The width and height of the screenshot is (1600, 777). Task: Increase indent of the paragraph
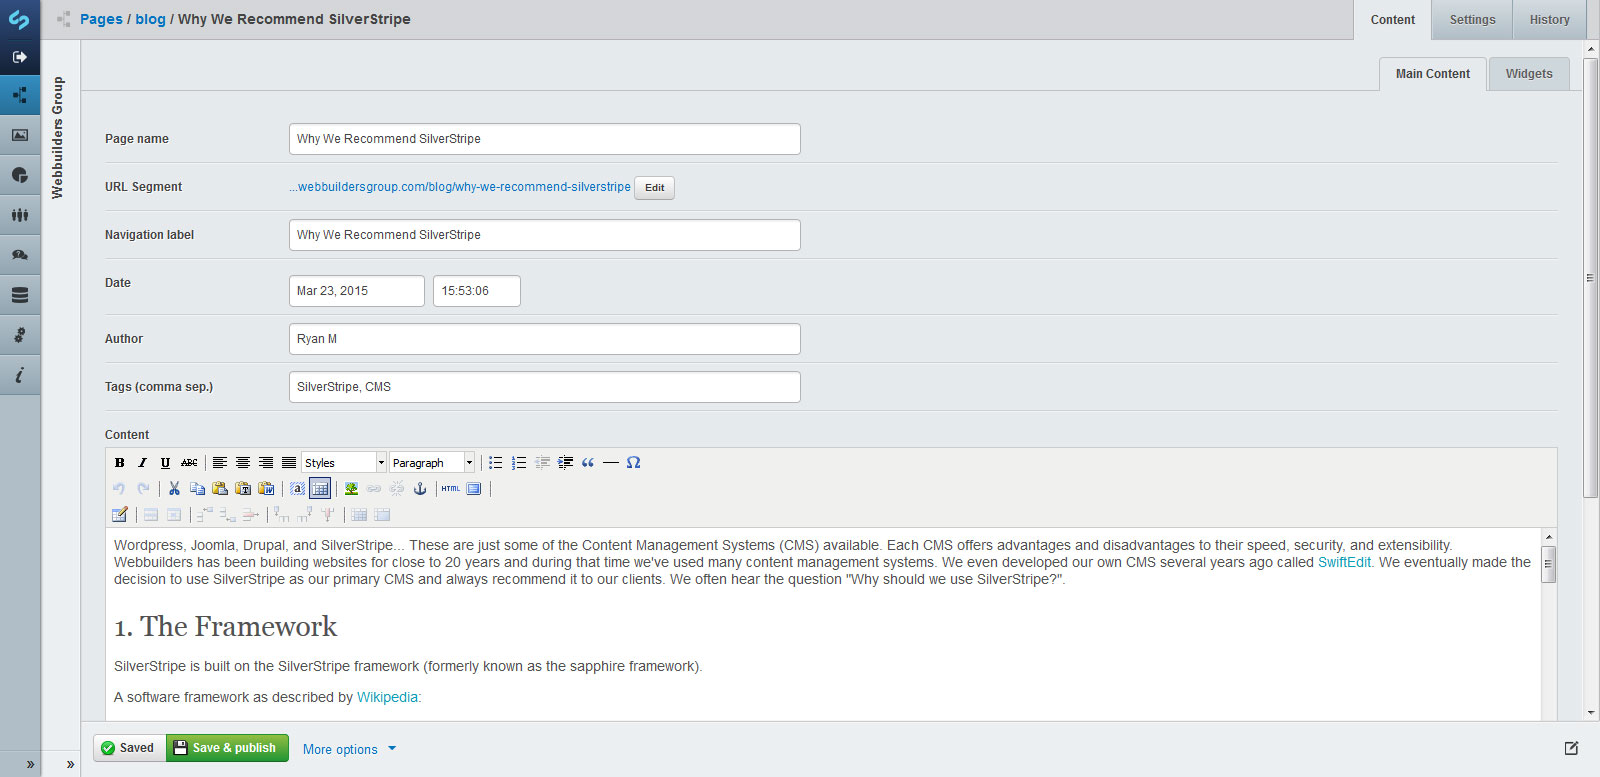pos(565,462)
